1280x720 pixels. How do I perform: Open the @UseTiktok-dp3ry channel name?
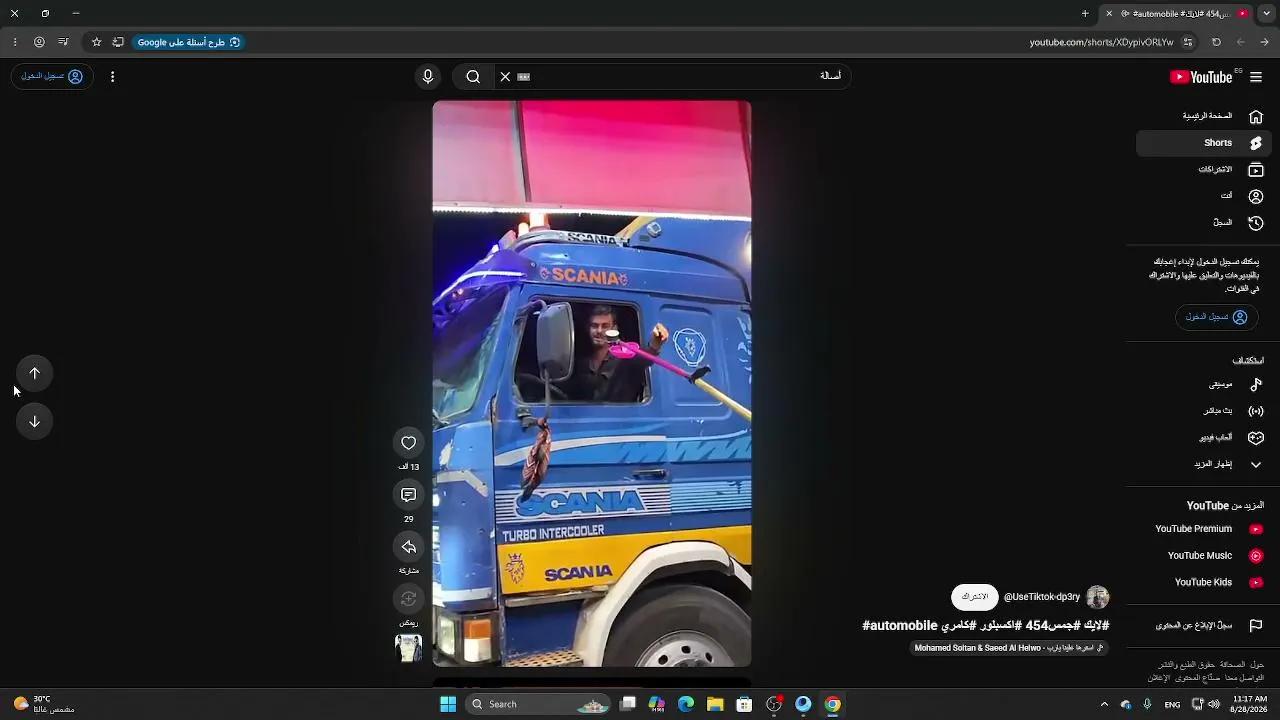1042,597
